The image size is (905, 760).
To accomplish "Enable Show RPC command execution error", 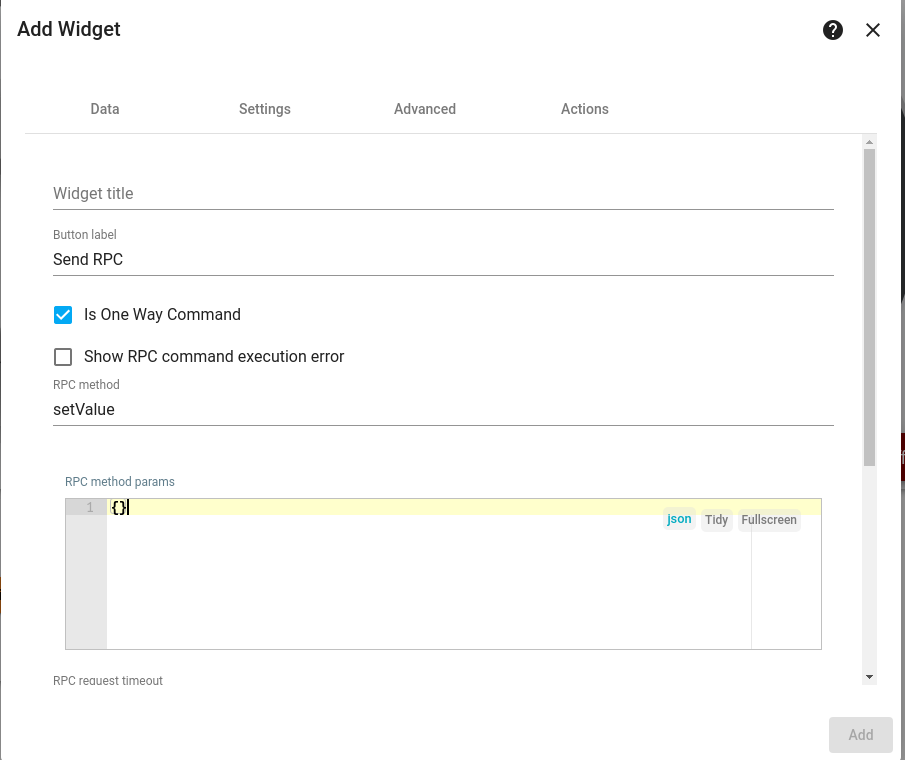I will point(63,356).
